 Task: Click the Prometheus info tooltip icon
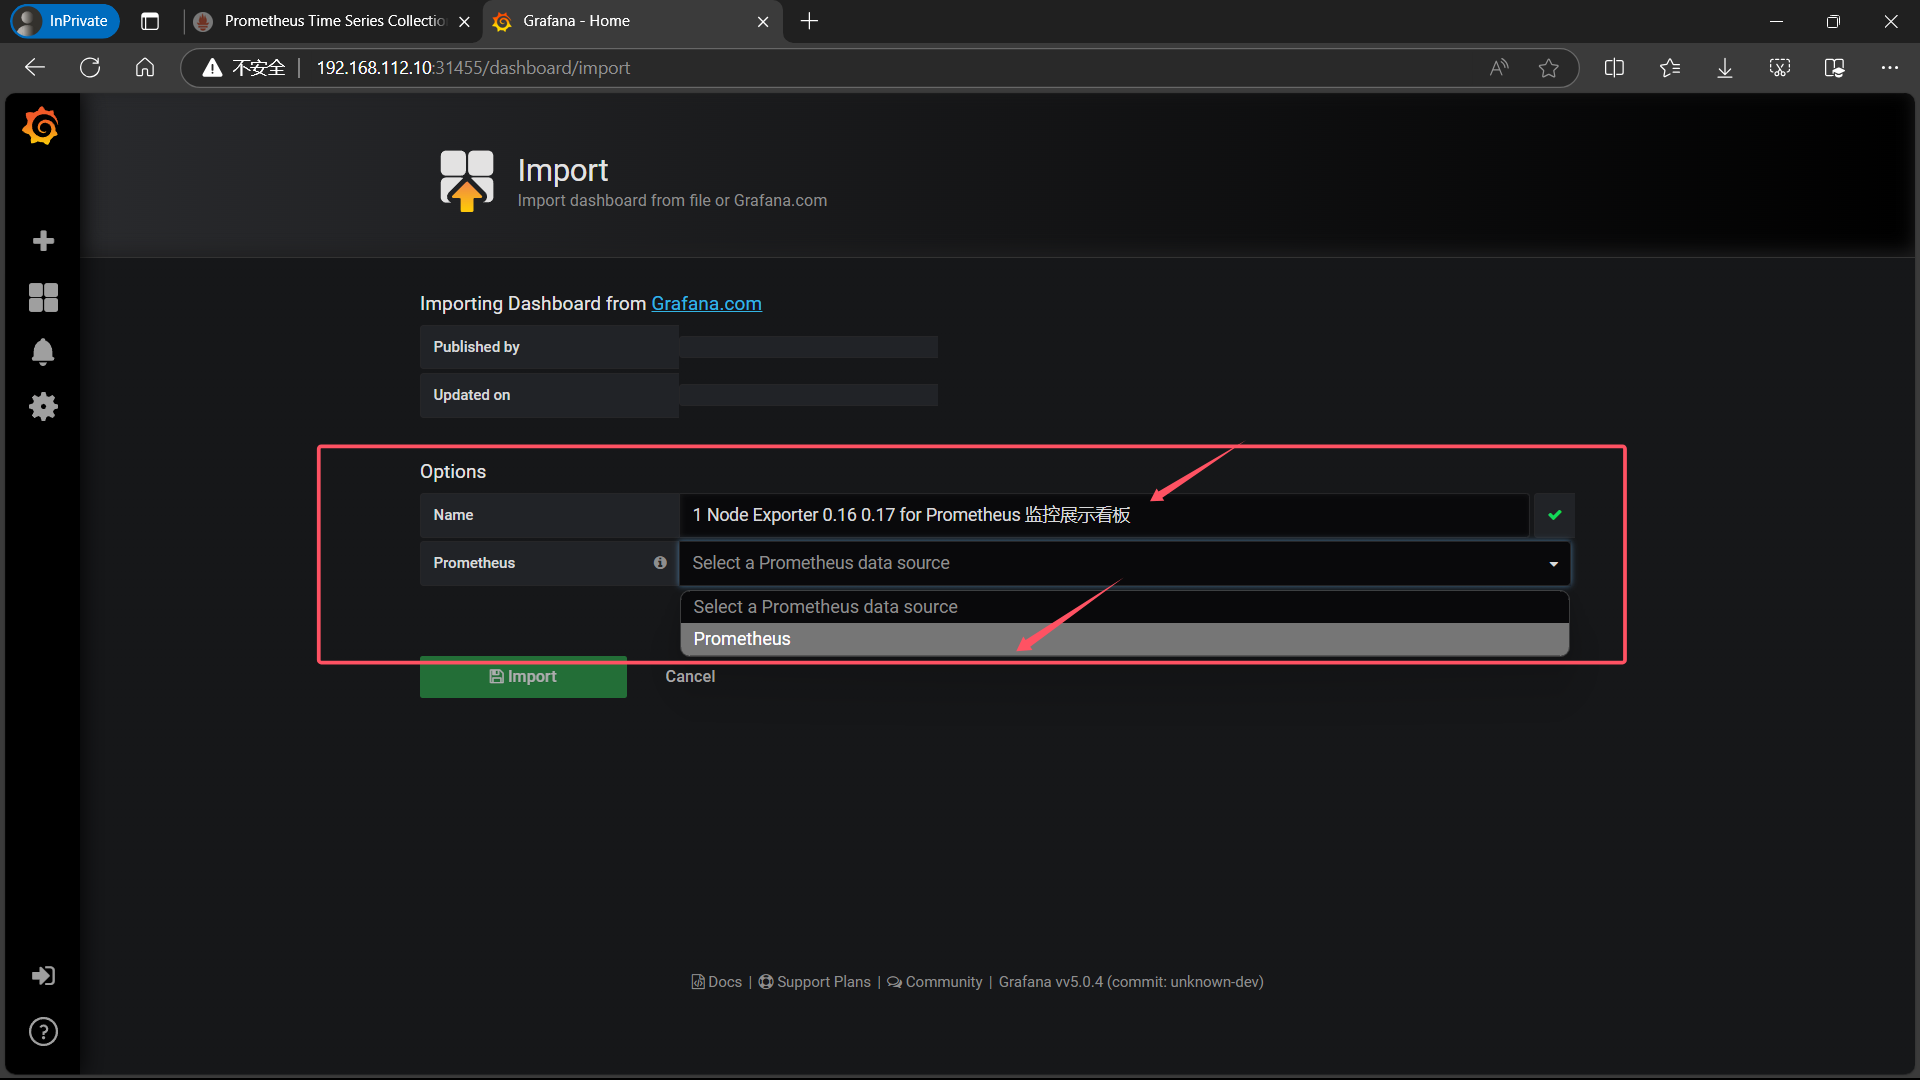pyautogui.click(x=660, y=563)
